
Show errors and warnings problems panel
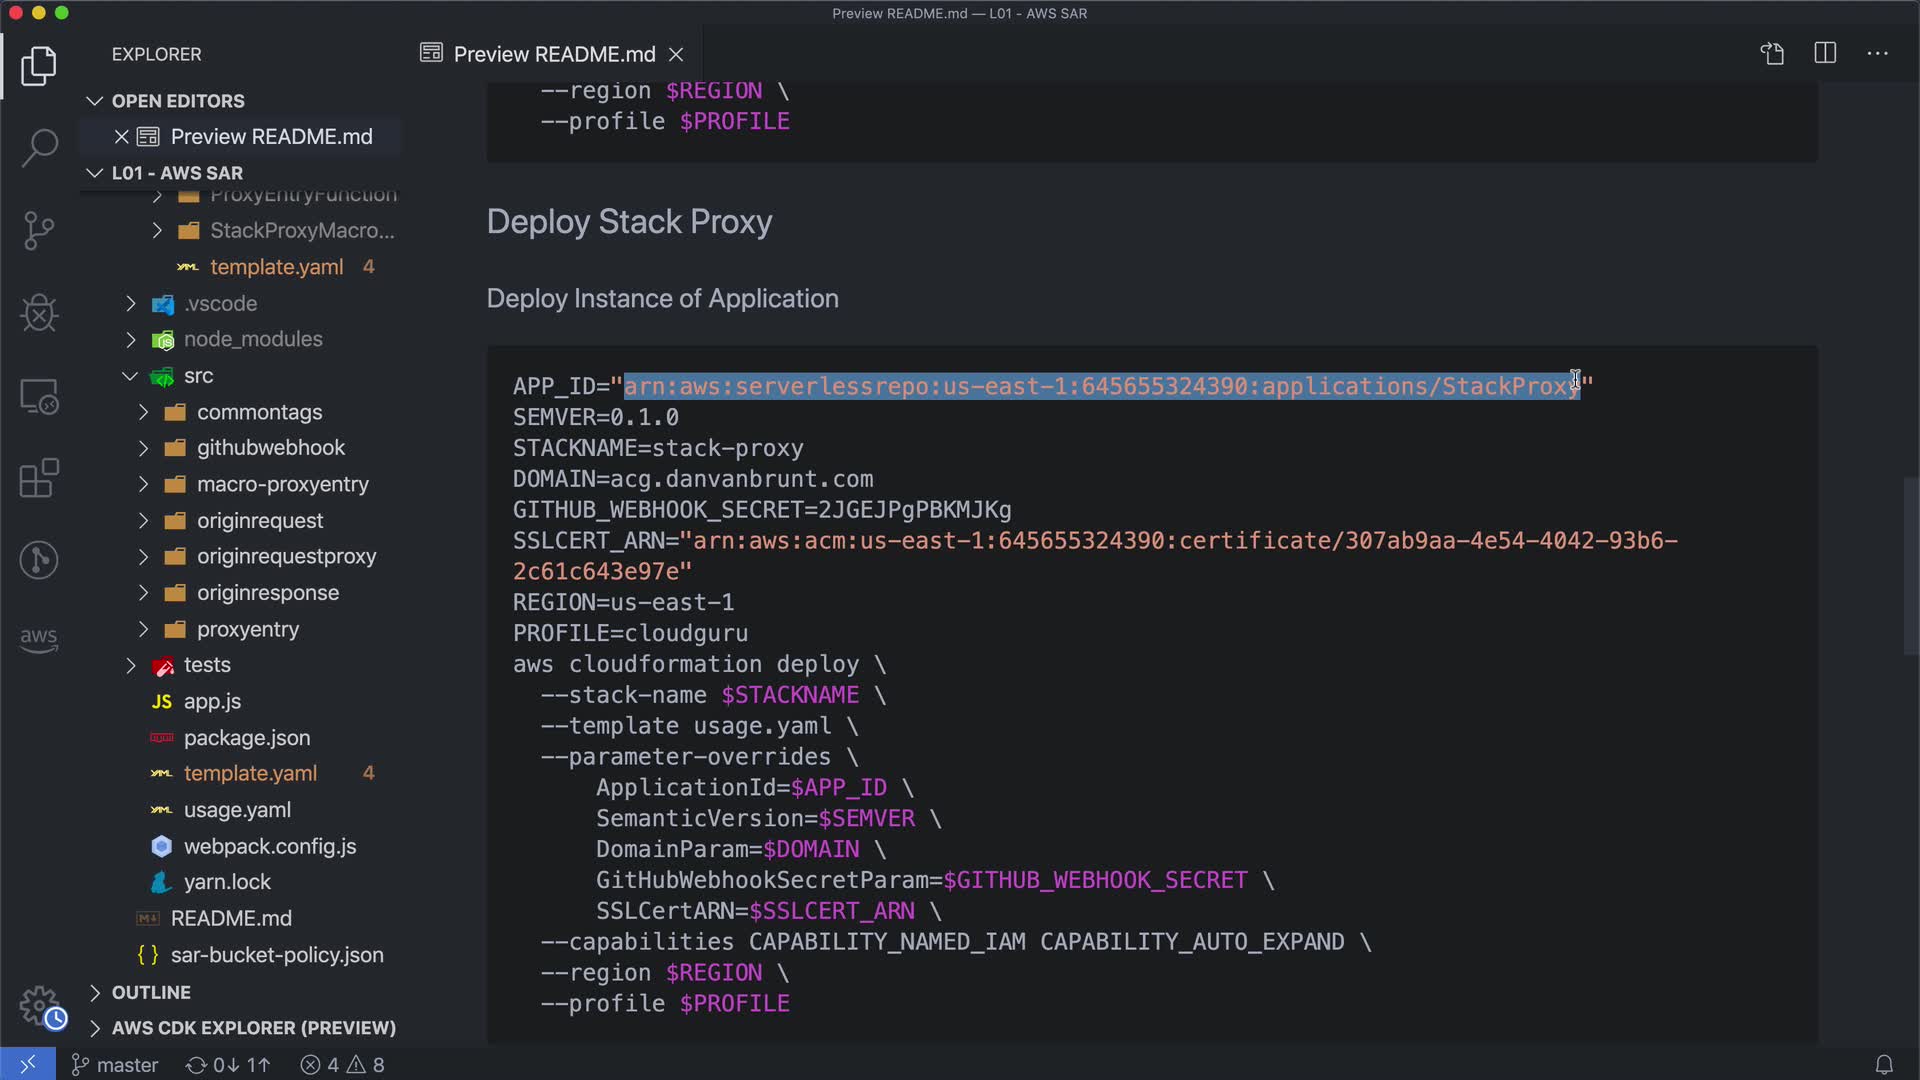pos(343,1065)
